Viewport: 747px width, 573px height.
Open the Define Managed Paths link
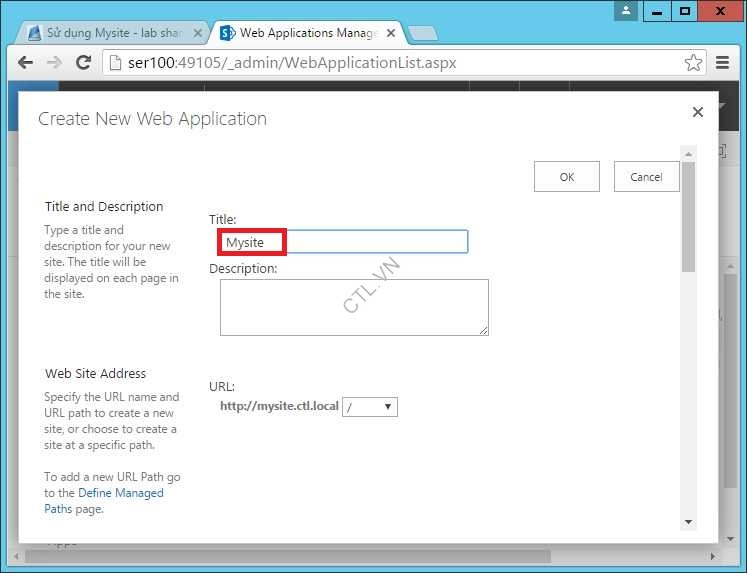coord(104,501)
